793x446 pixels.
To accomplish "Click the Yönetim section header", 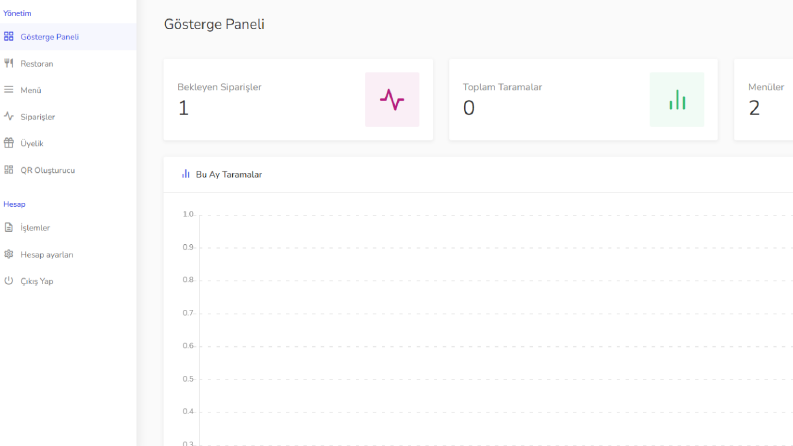I will 17,13.
